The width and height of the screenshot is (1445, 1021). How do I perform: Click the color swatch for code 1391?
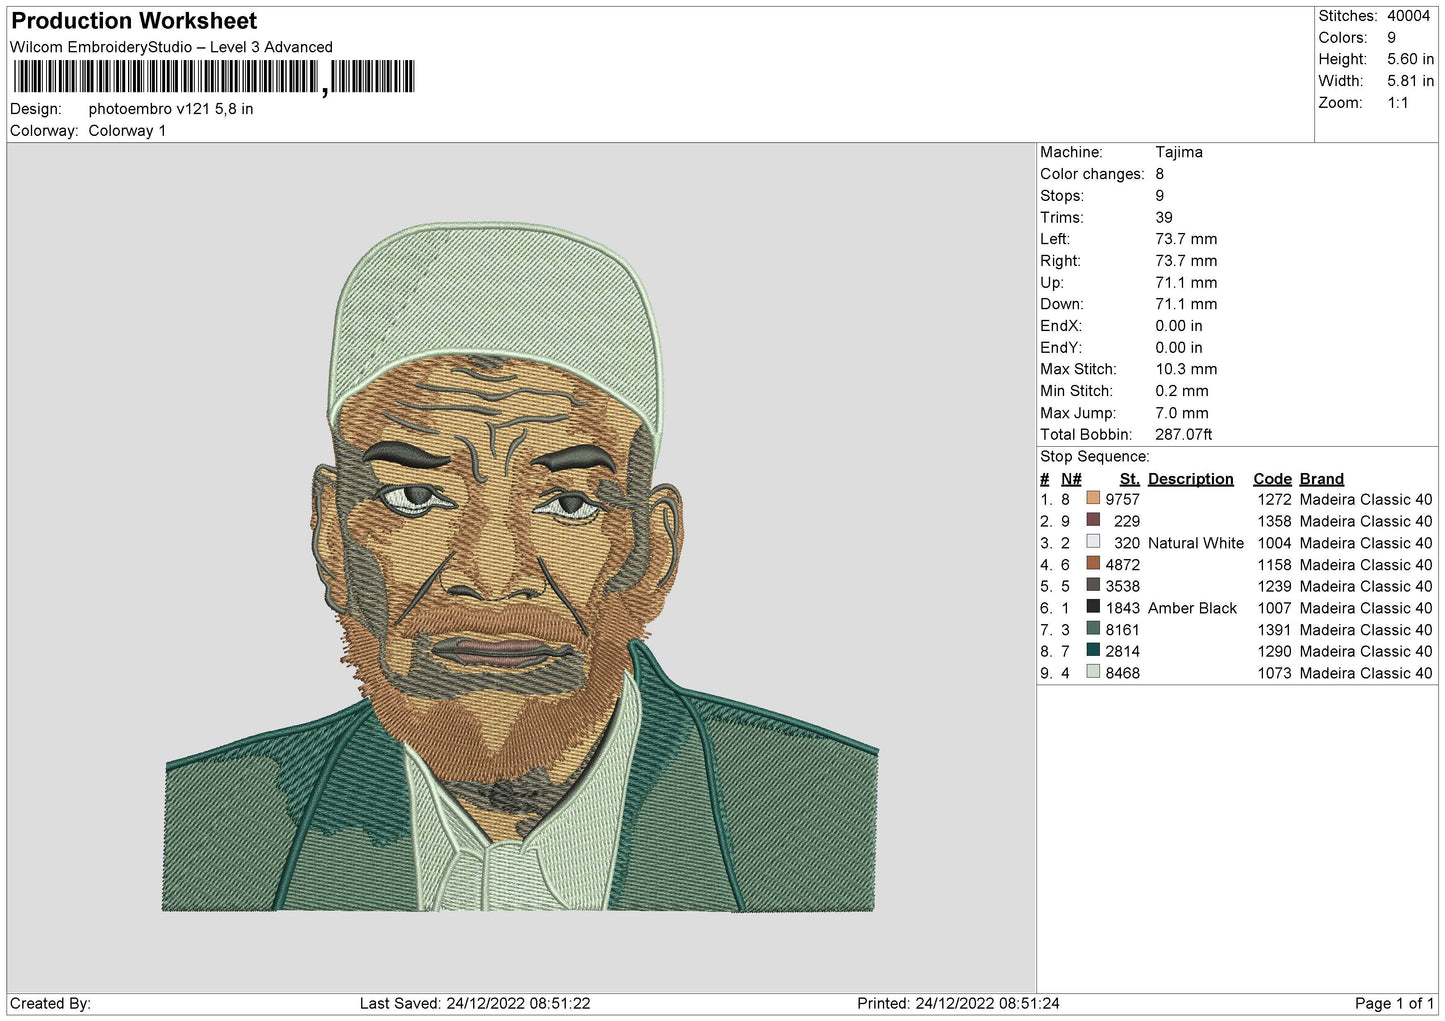tap(1093, 629)
